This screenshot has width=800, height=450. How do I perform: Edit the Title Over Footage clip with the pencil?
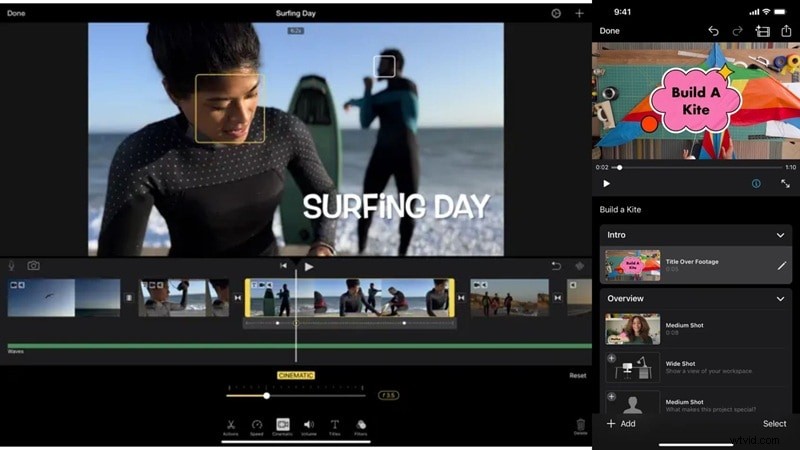(782, 265)
